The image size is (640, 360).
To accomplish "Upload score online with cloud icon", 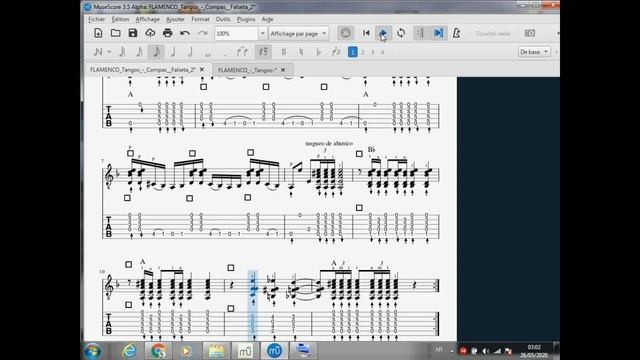I will [150, 33].
